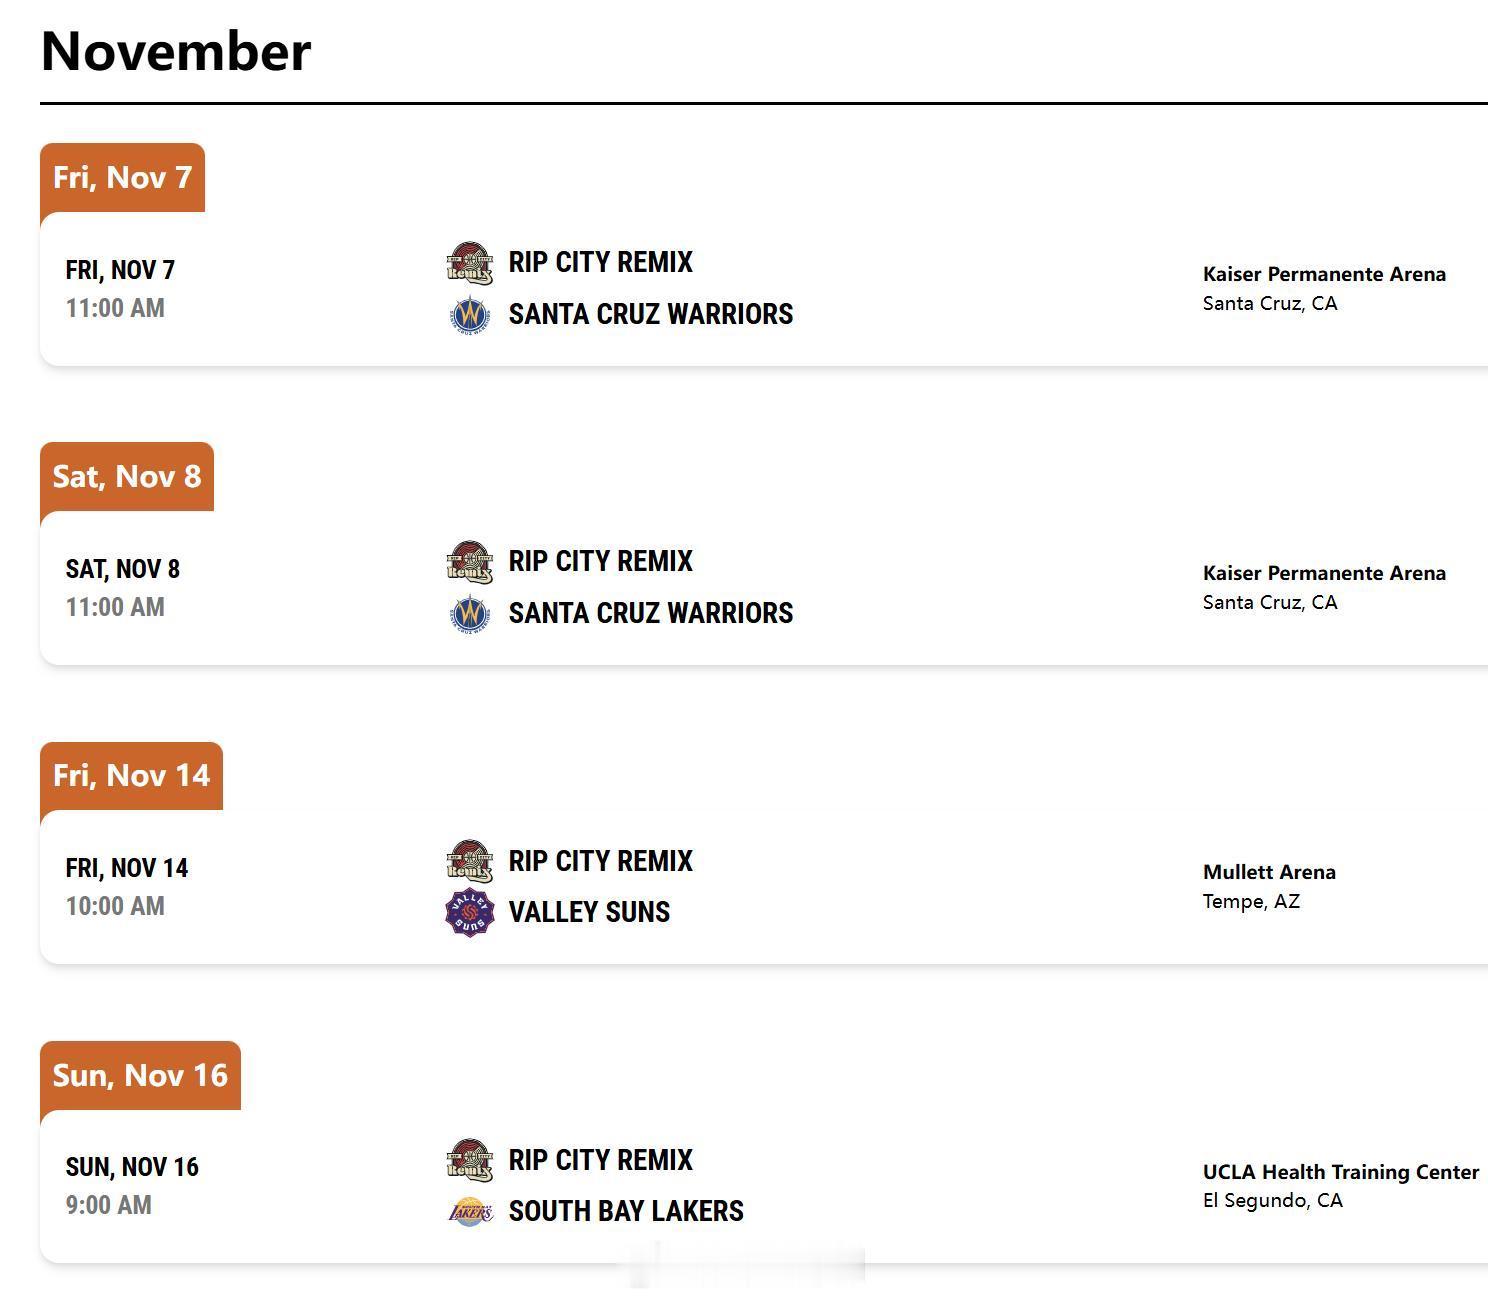Select the Fri, Nov 7 date tab
The height and width of the screenshot is (1302, 1488).
click(122, 178)
